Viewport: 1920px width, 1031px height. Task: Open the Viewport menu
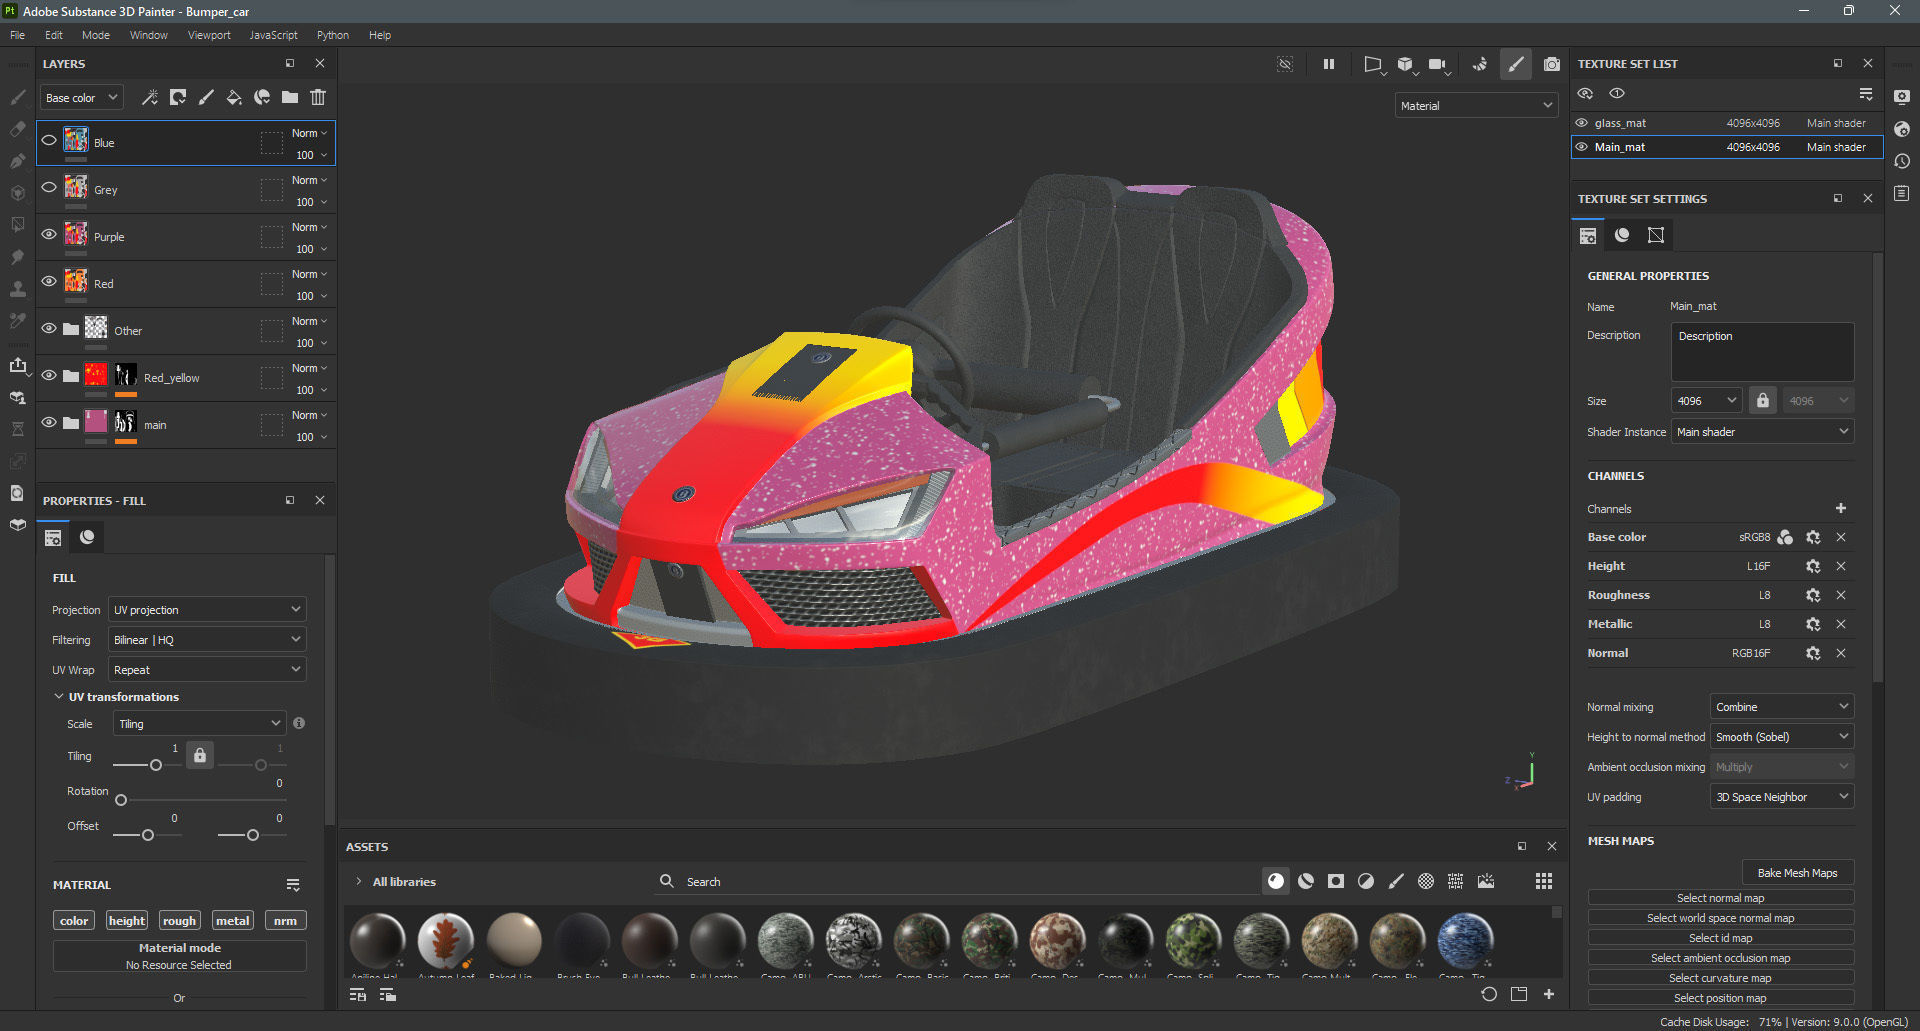tap(209, 35)
